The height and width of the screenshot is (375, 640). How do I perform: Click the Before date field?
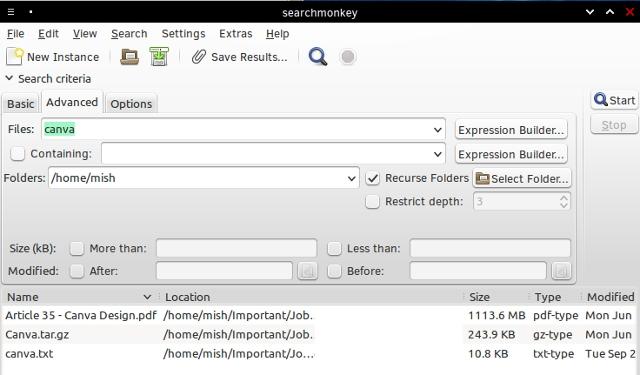coord(478,271)
